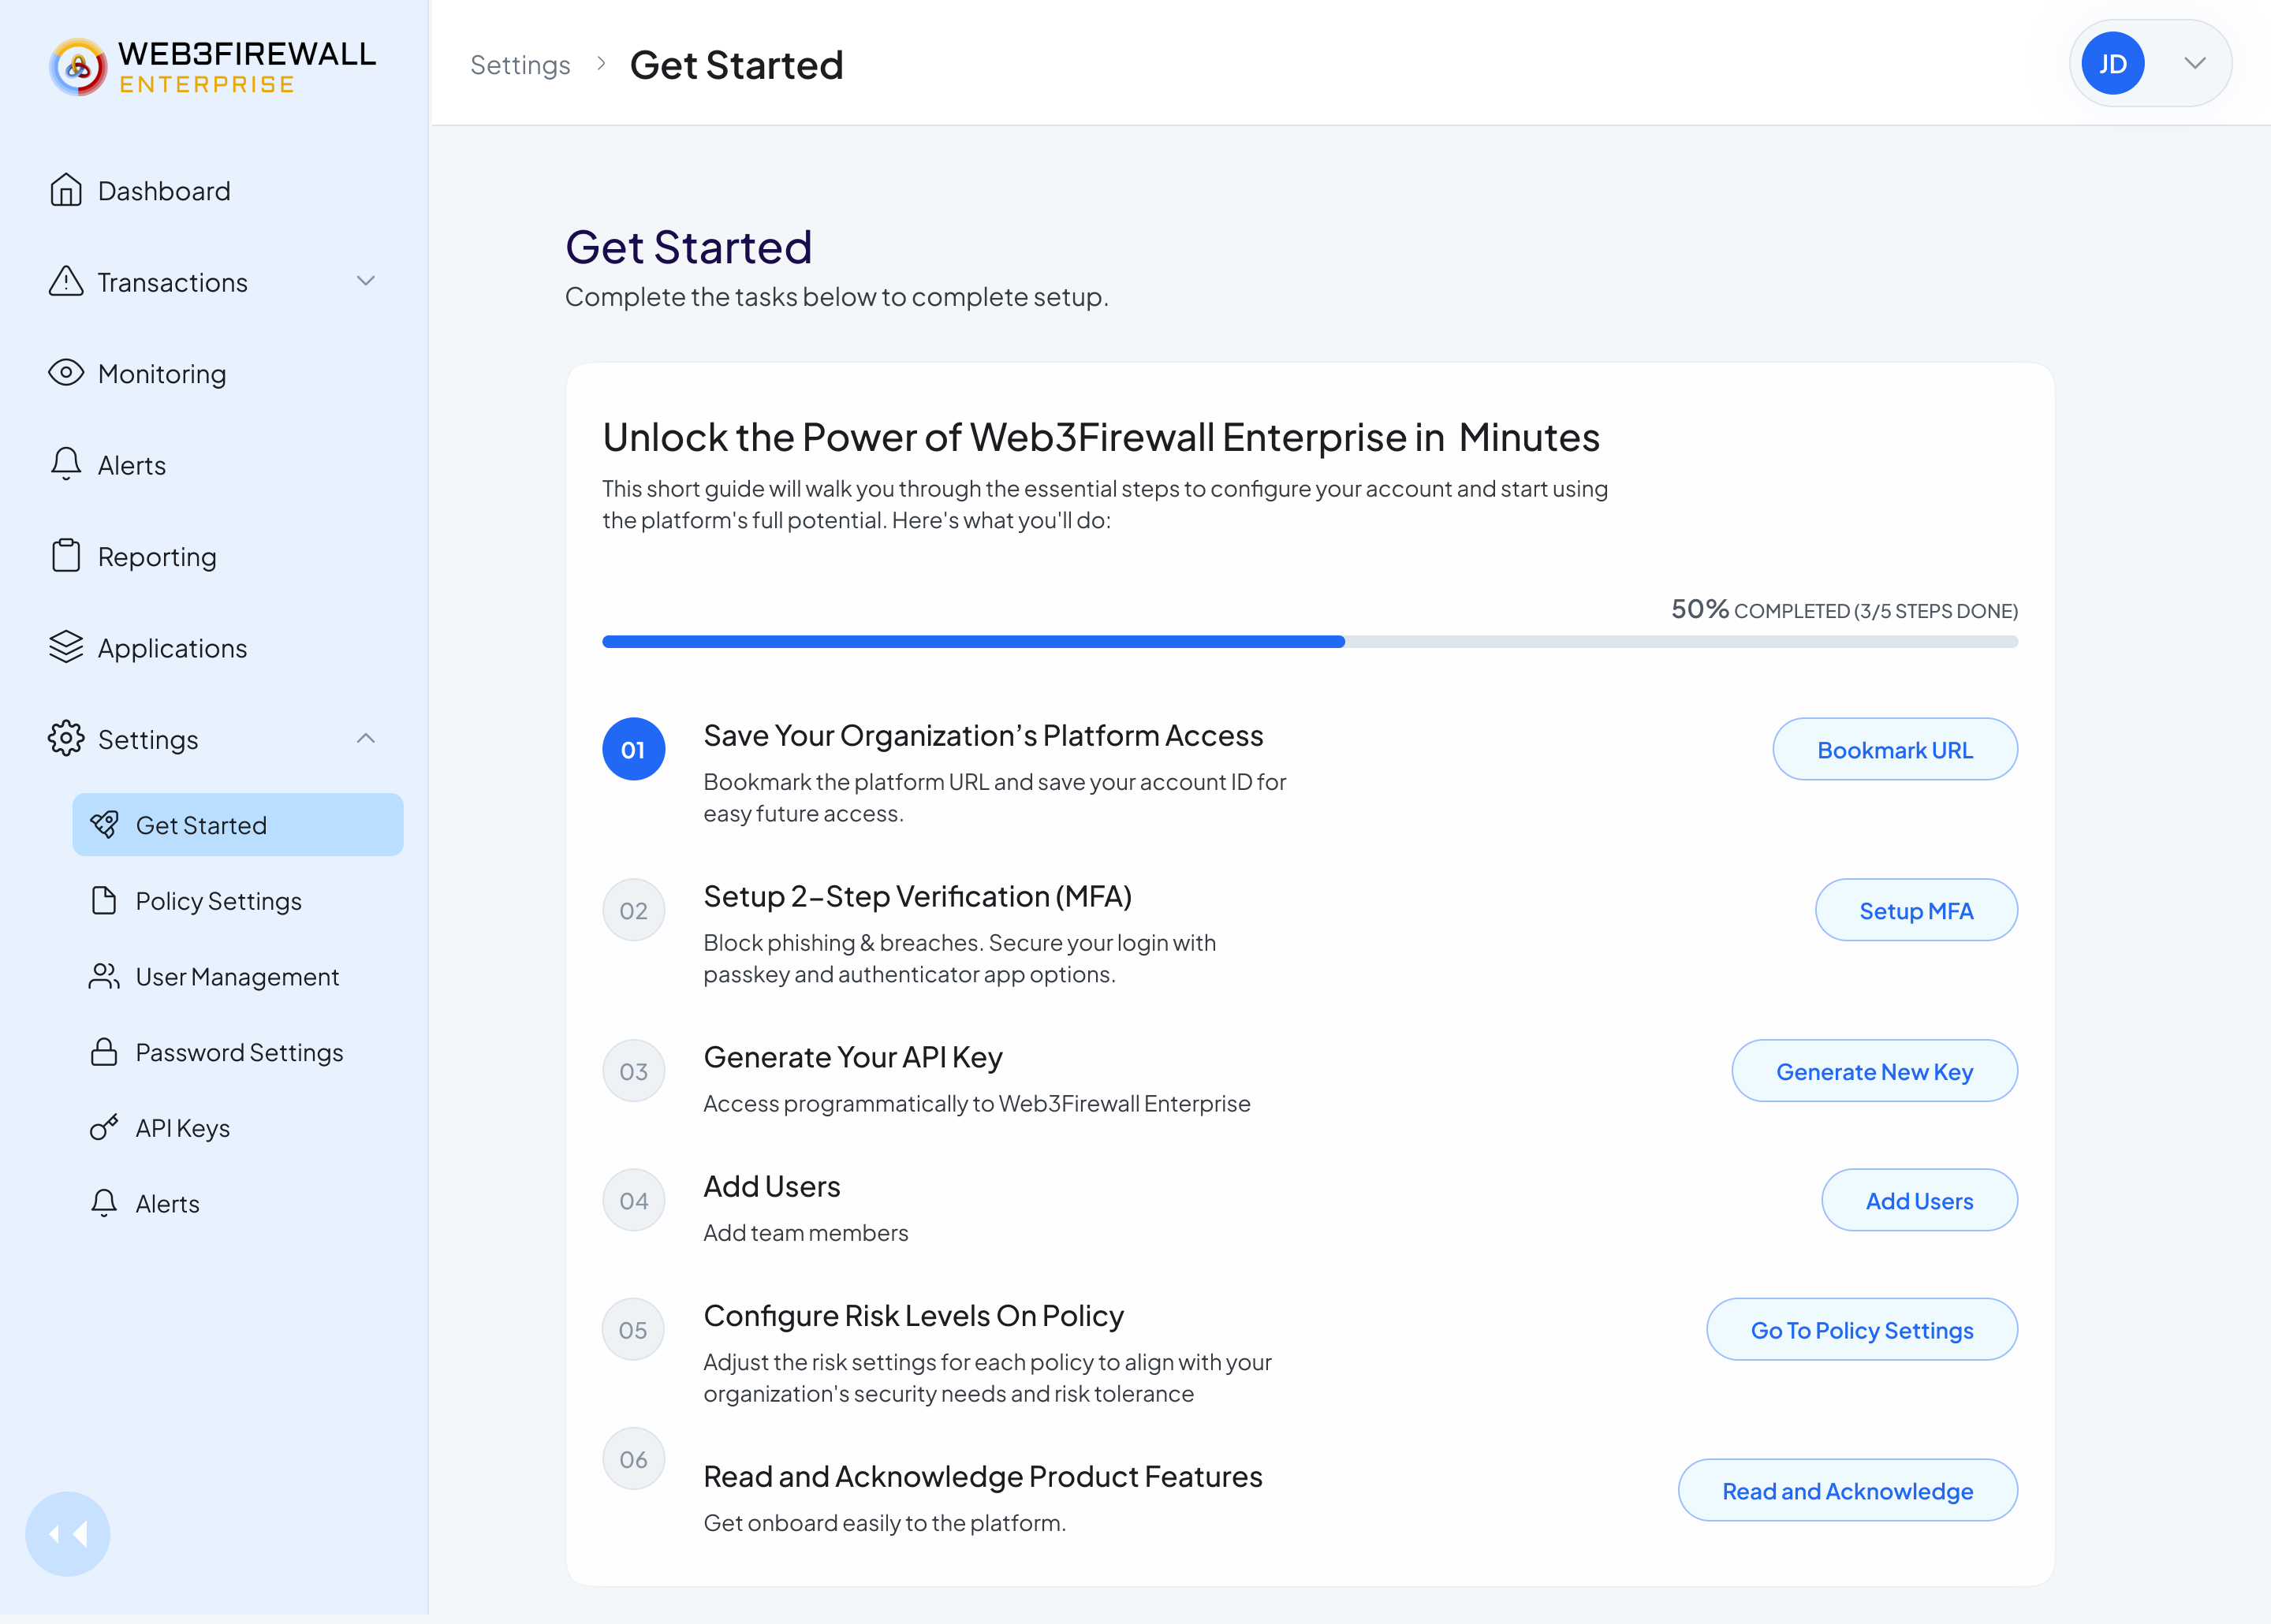The height and width of the screenshot is (1624, 2271).
Task: Click the Transactions warning triangle icon
Action: point(66,281)
